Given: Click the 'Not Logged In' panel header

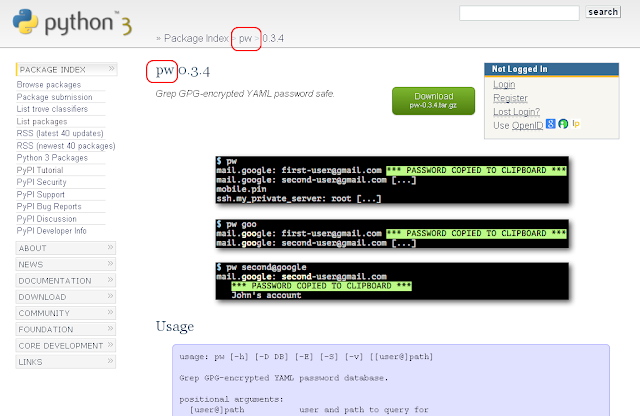Looking at the screenshot, I should click(x=551, y=69).
